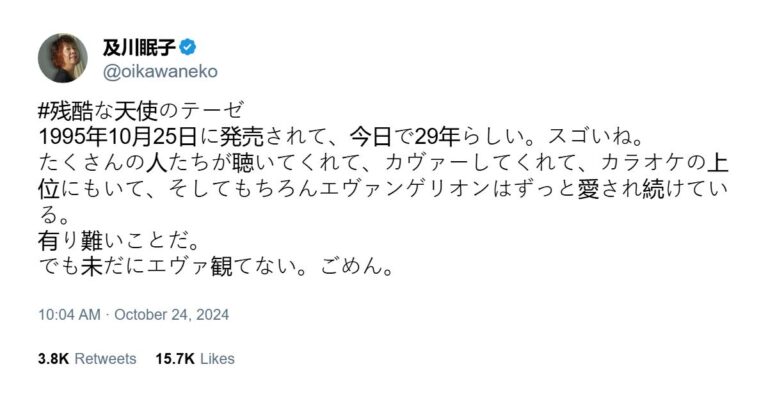Open the Likes label
Image resolution: width=768 pixels, height=401 pixels.
tap(217, 358)
